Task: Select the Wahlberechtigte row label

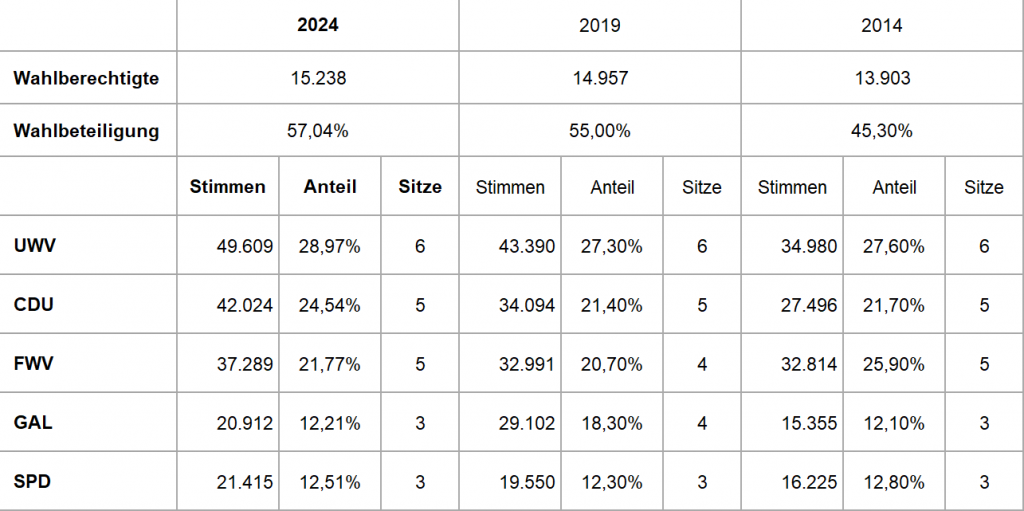Action: (86, 78)
